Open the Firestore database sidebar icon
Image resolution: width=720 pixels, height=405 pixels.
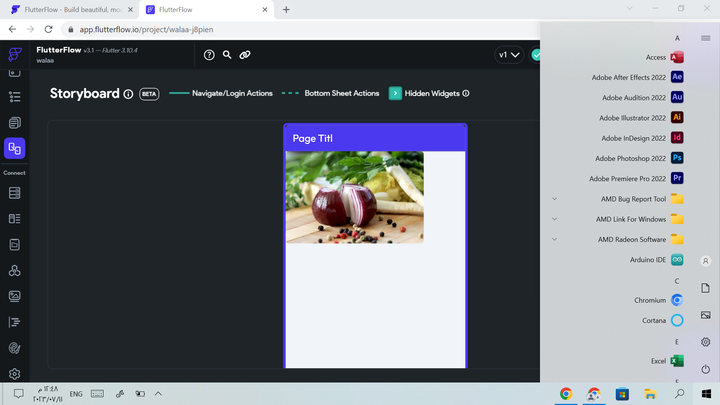pos(14,193)
